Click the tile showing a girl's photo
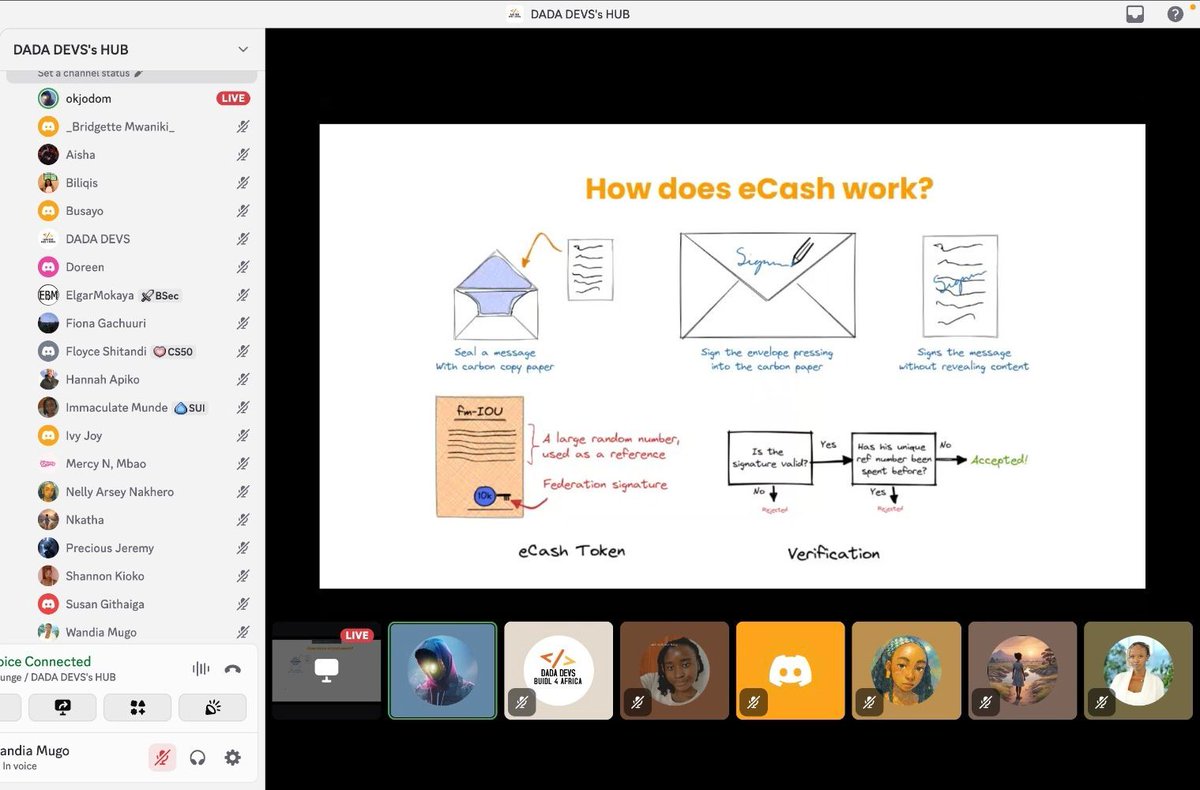This screenshot has width=1200, height=790. [x=674, y=670]
